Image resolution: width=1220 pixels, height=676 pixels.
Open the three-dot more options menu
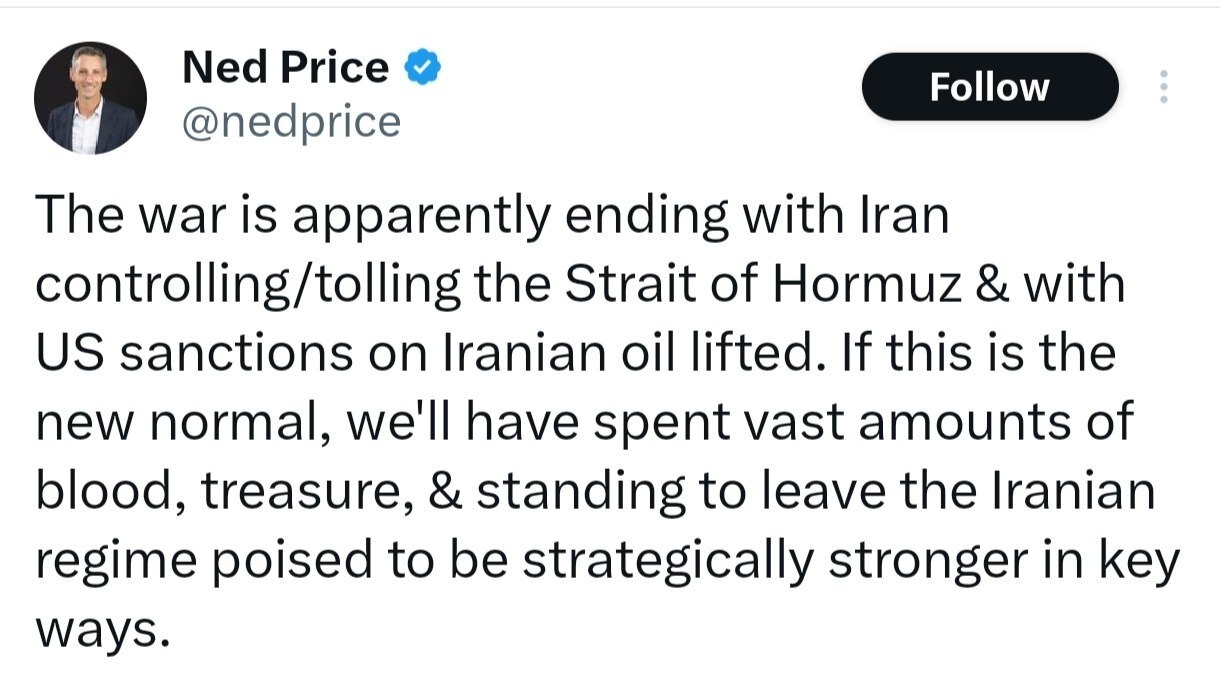(x=1162, y=87)
